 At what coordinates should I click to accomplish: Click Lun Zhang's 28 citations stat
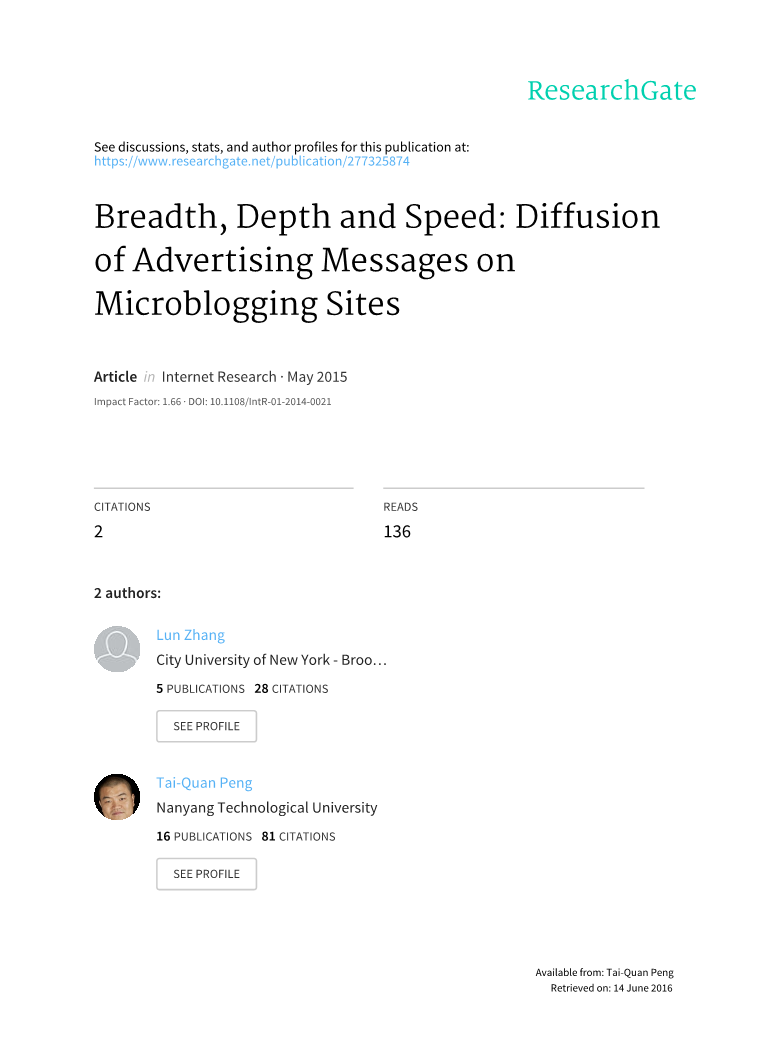pyautogui.click(x=291, y=689)
